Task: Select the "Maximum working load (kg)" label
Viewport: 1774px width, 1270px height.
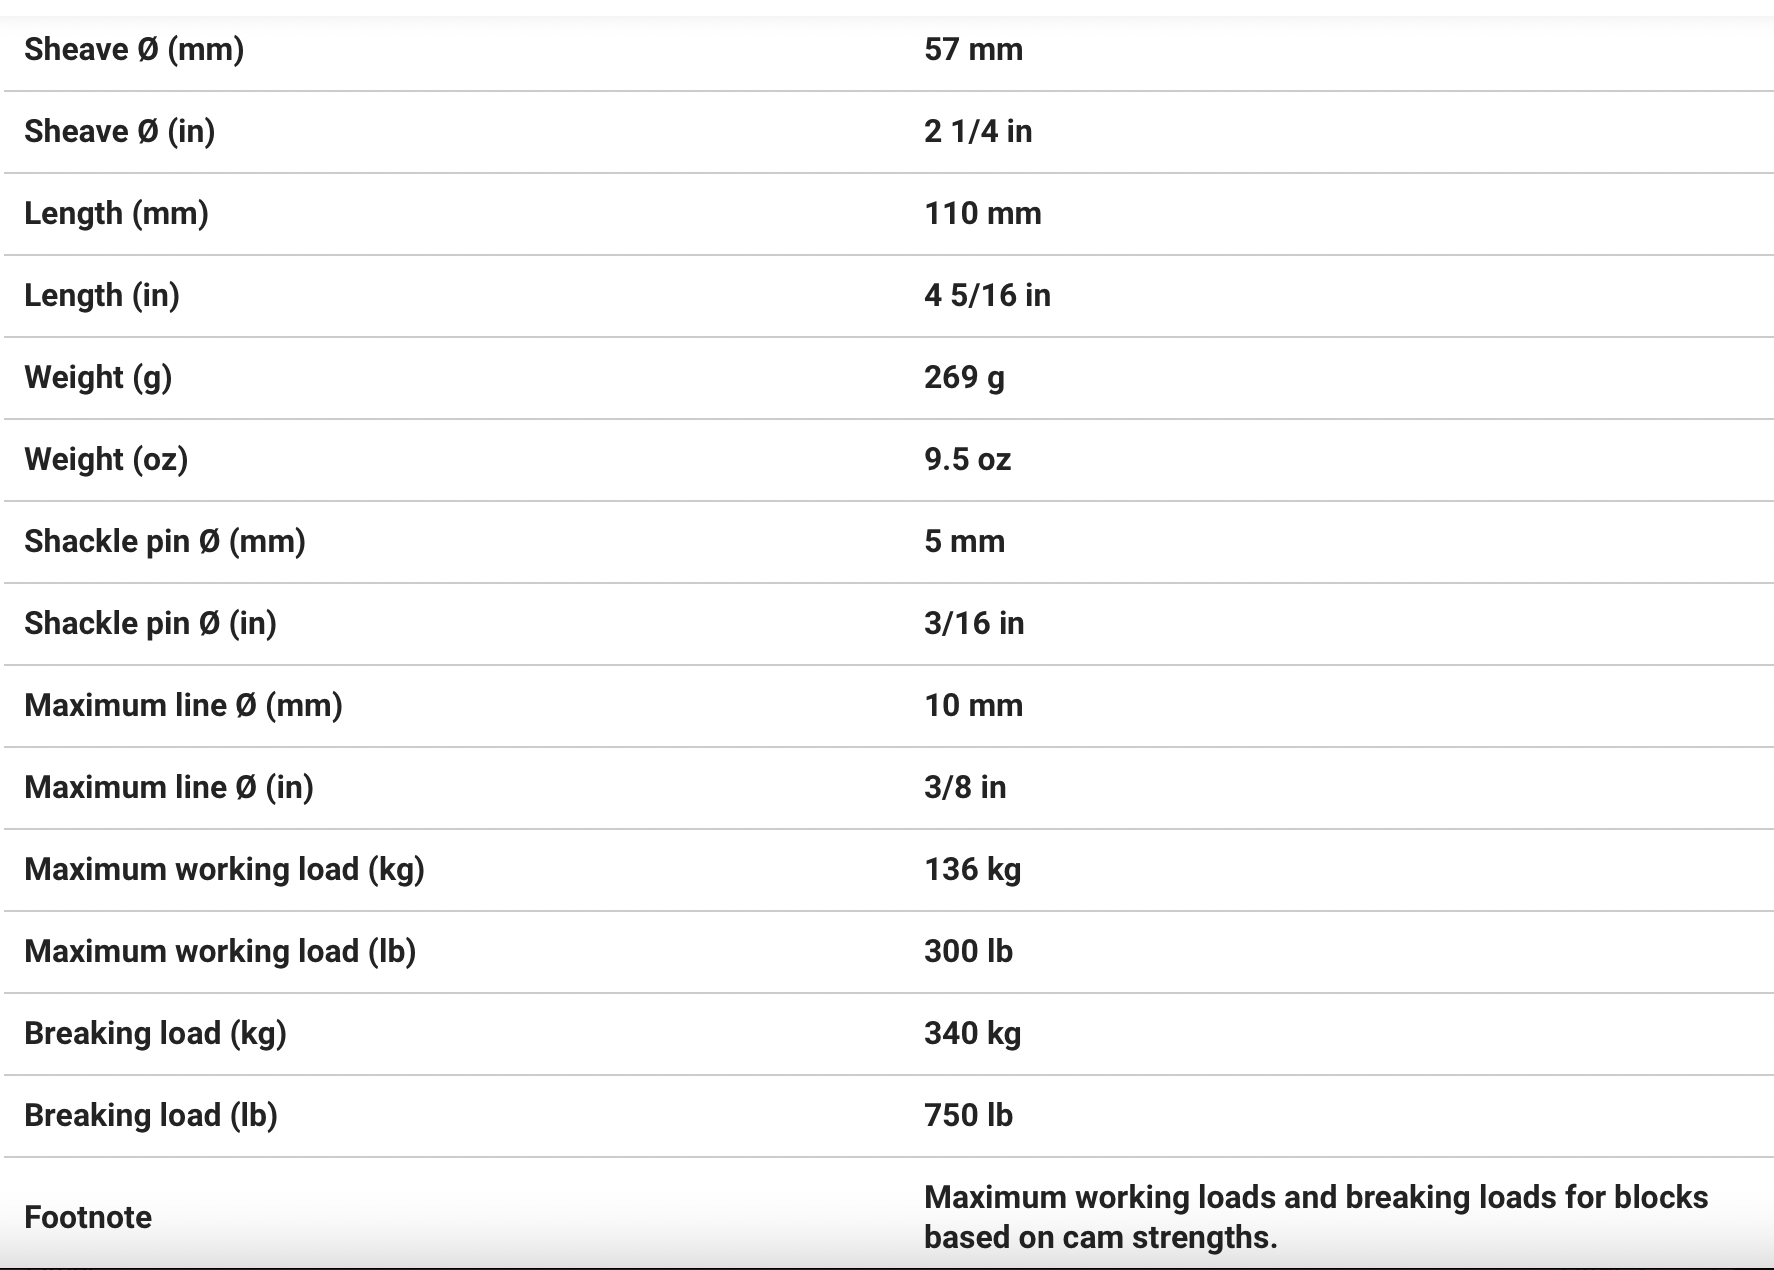Action: [224, 869]
